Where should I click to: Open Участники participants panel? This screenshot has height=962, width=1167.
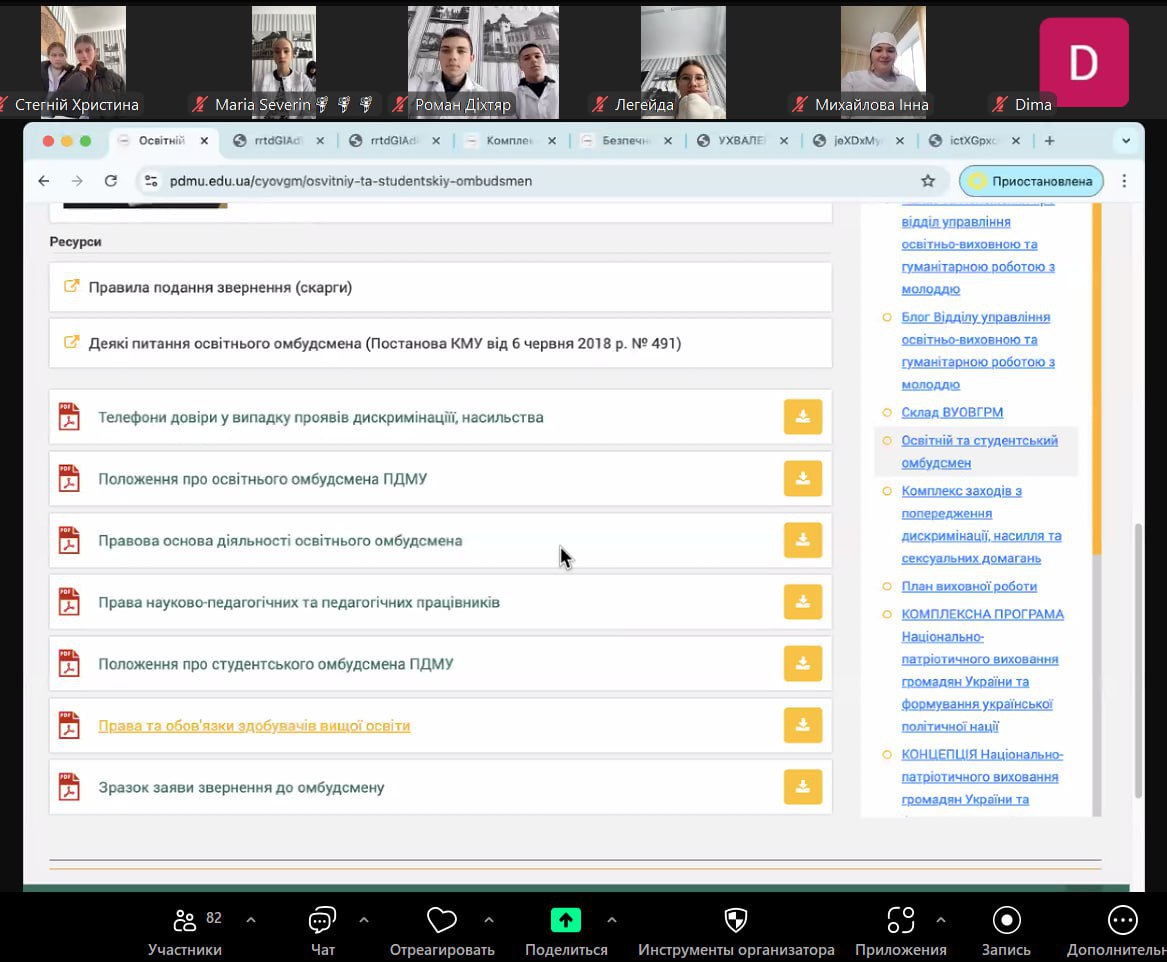(185, 920)
